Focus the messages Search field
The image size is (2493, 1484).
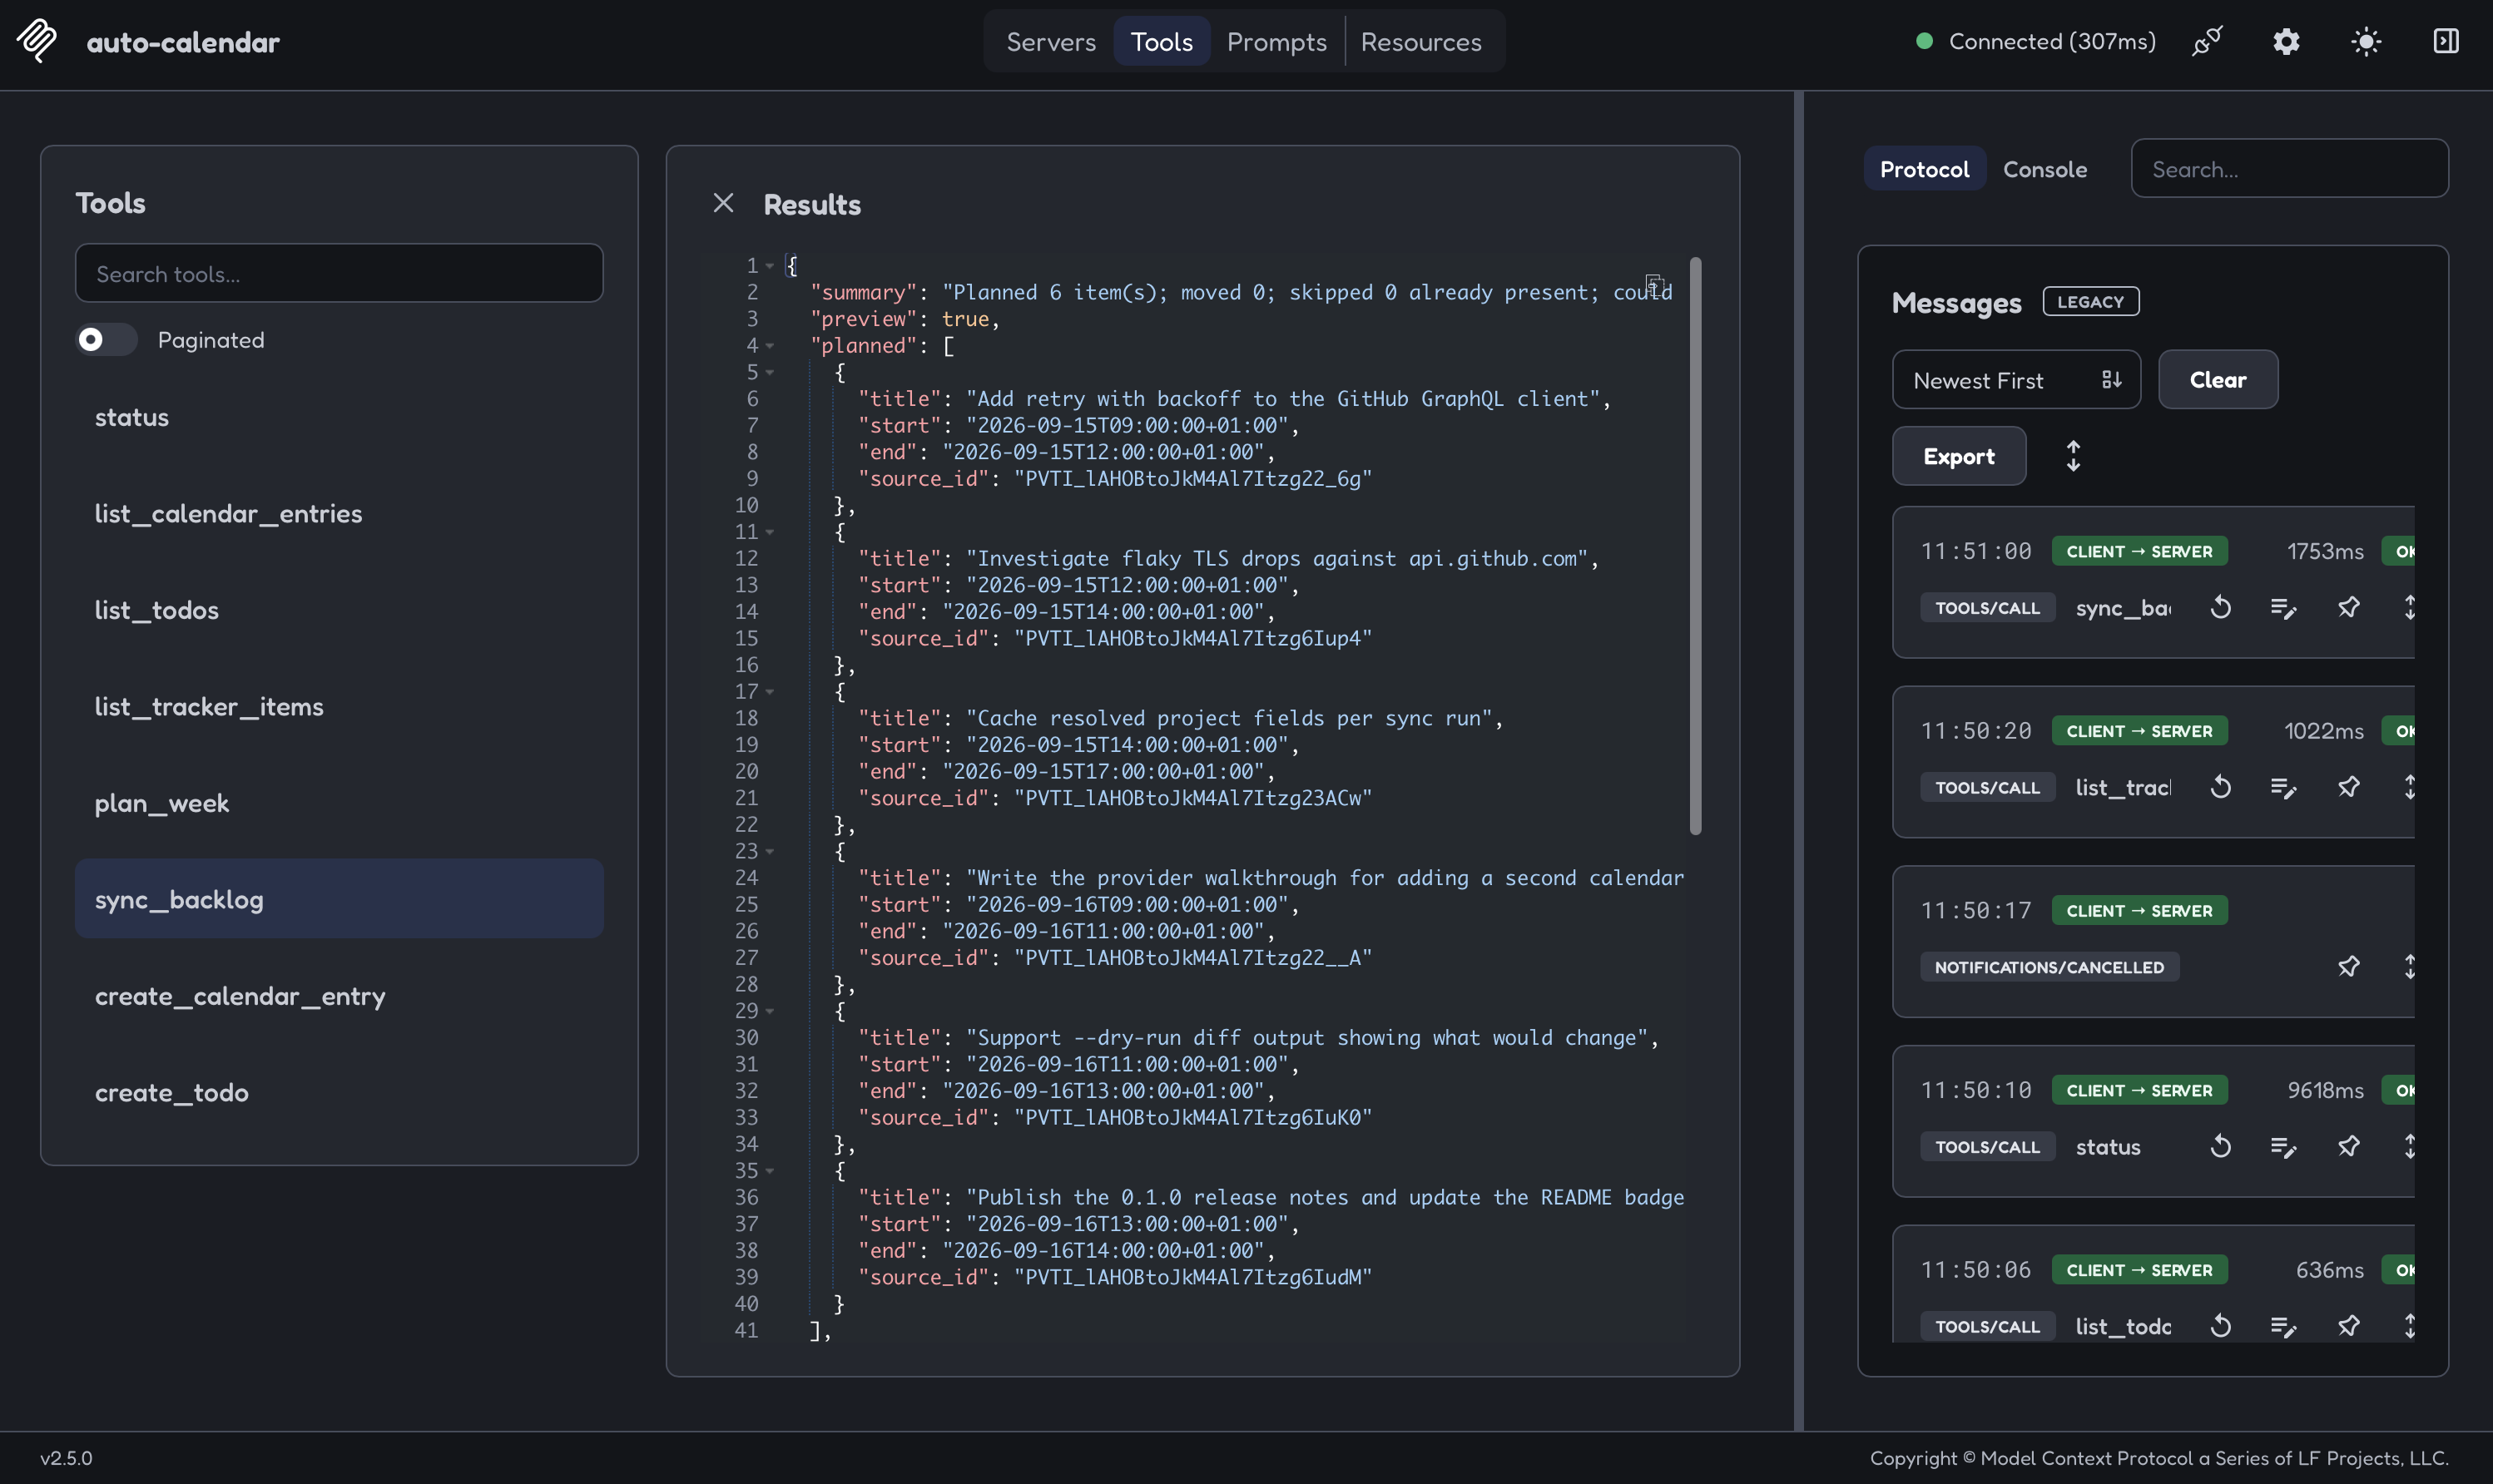2289,169
